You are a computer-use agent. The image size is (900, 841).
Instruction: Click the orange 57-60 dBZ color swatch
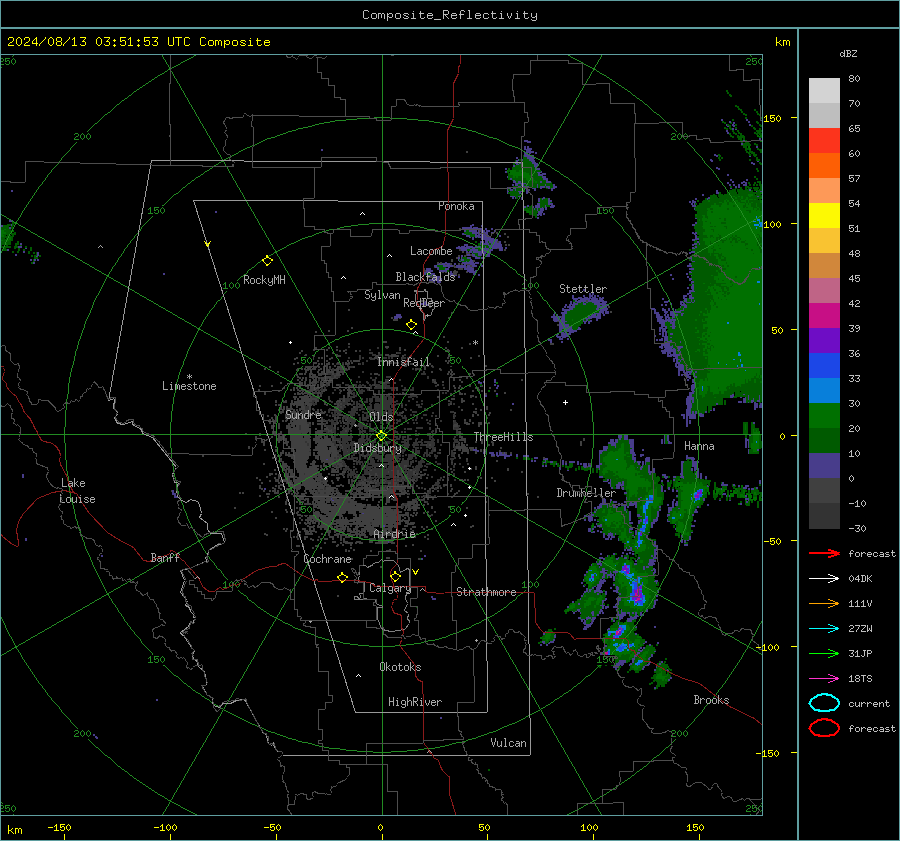coord(824,165)
